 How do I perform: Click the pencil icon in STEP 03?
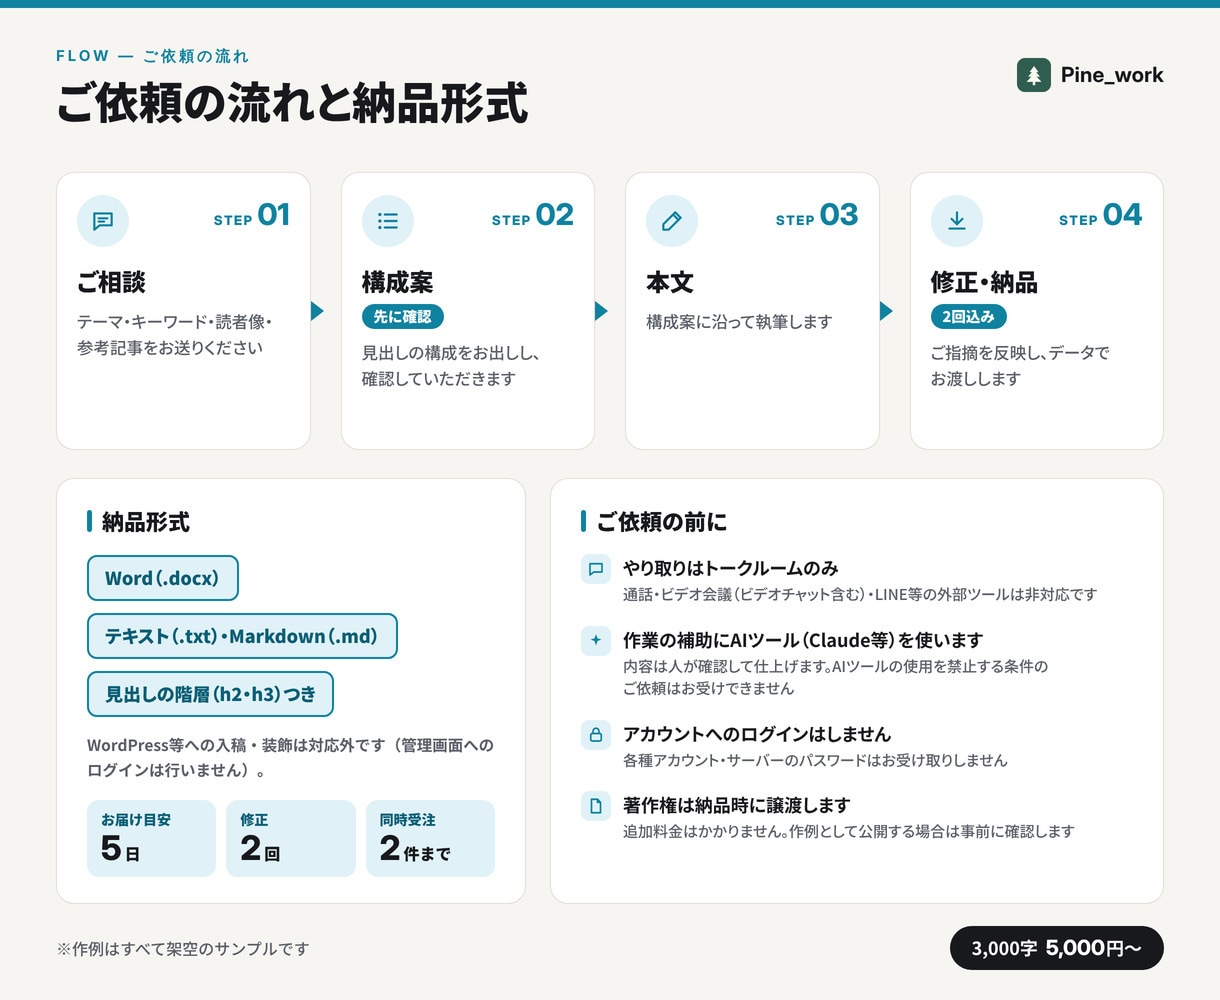(x=672, y=221)
